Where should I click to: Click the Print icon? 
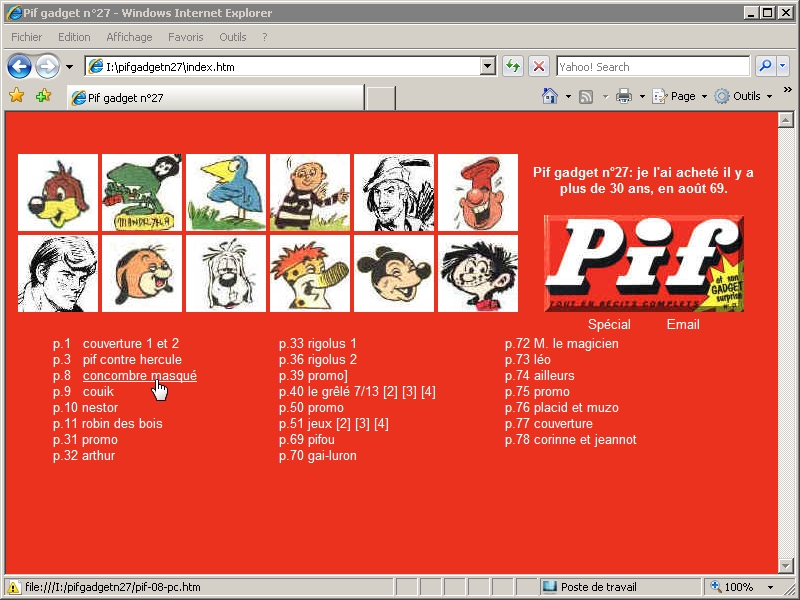tap(624, 96)
